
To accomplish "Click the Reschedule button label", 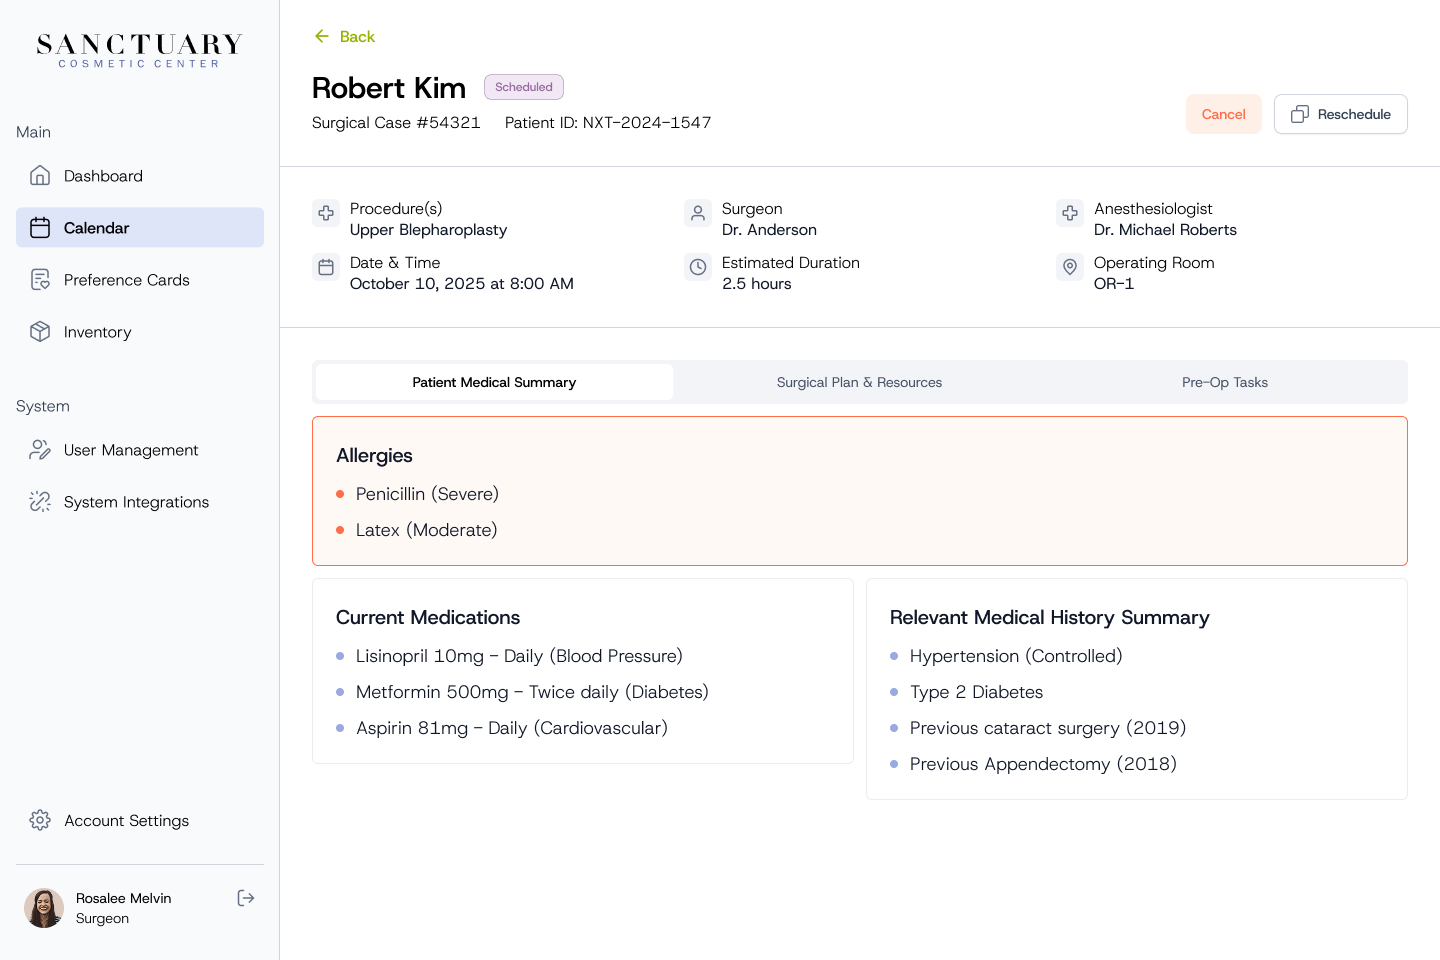I will tap(1354, 114).
